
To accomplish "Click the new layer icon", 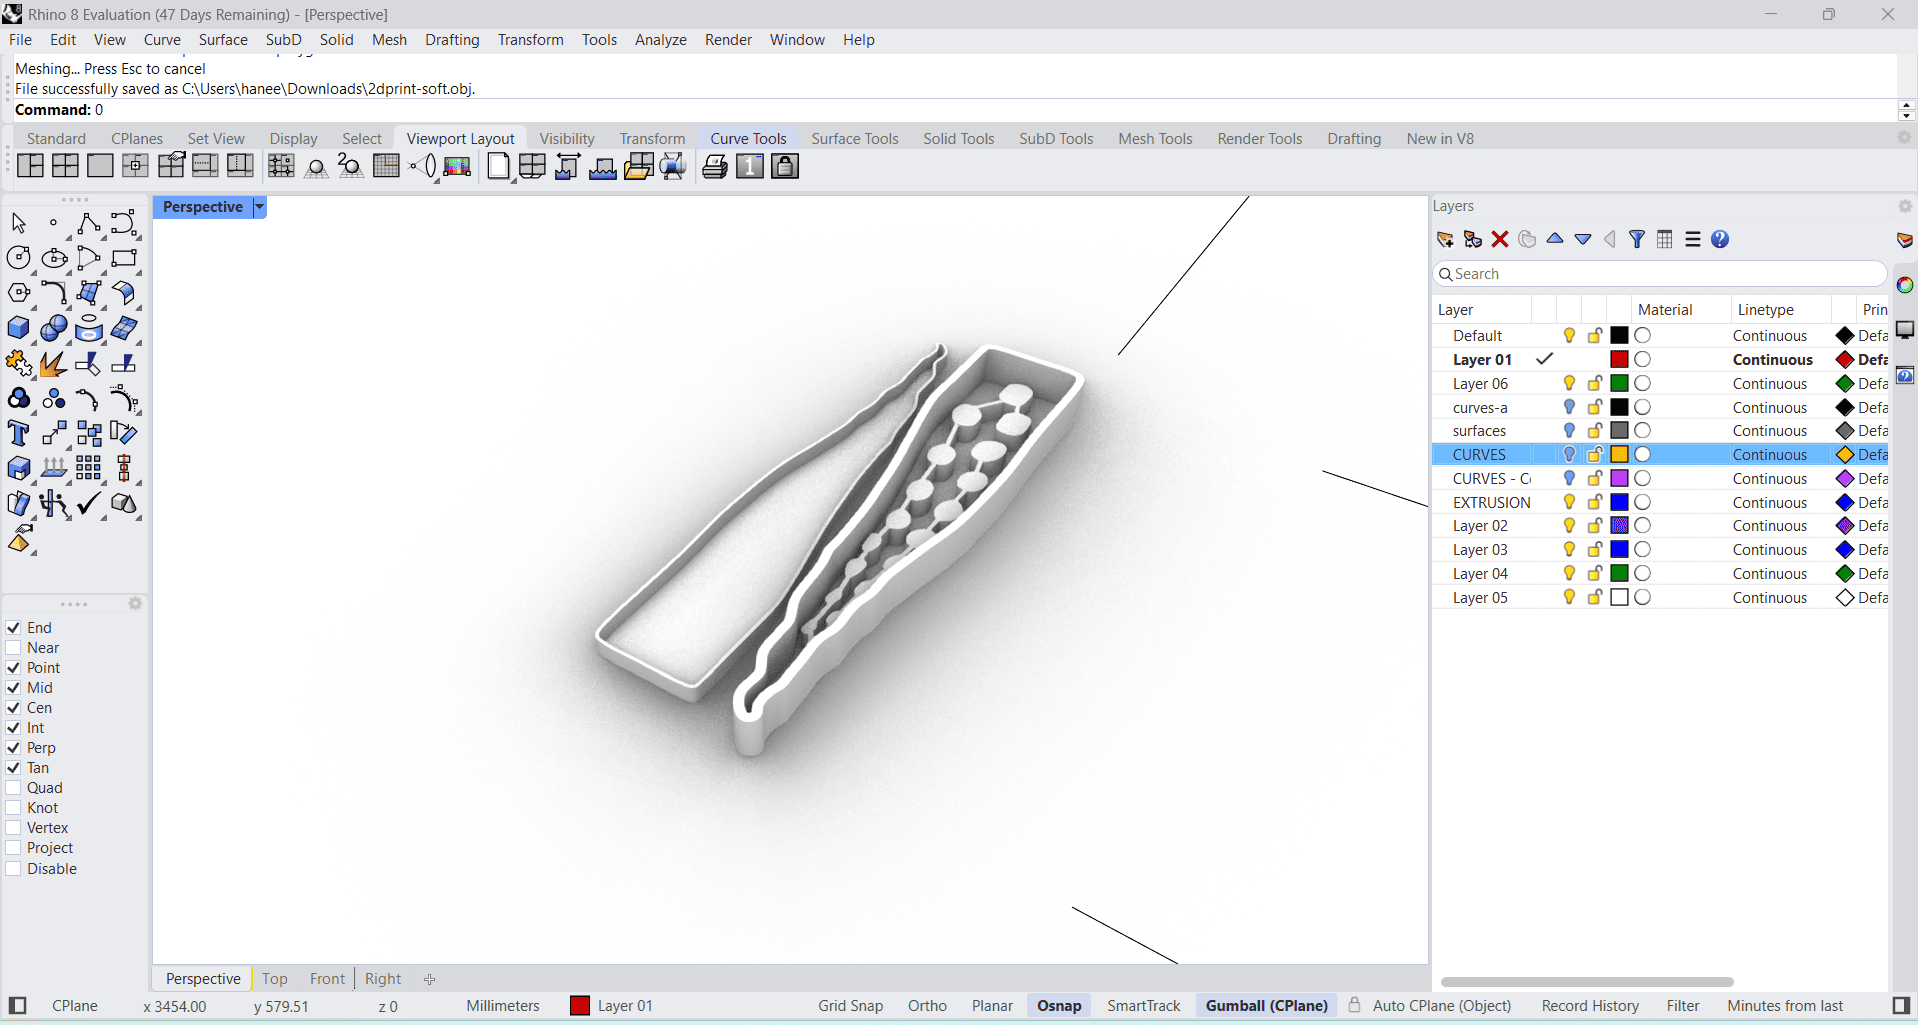I will (1445, 239).
